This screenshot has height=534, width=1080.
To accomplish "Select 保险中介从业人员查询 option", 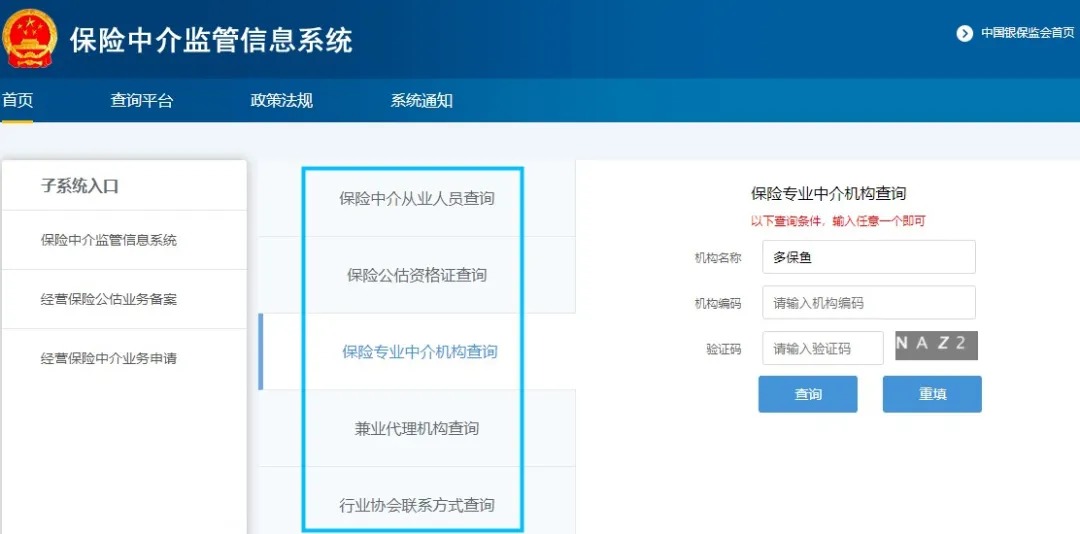I will click(417, 198).
